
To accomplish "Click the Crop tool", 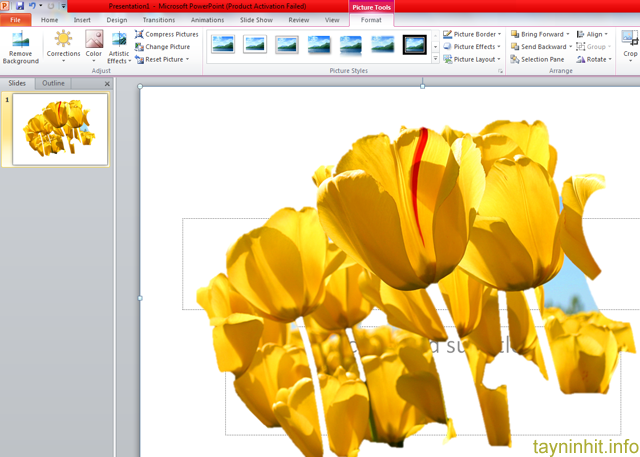I will point(629,44).
